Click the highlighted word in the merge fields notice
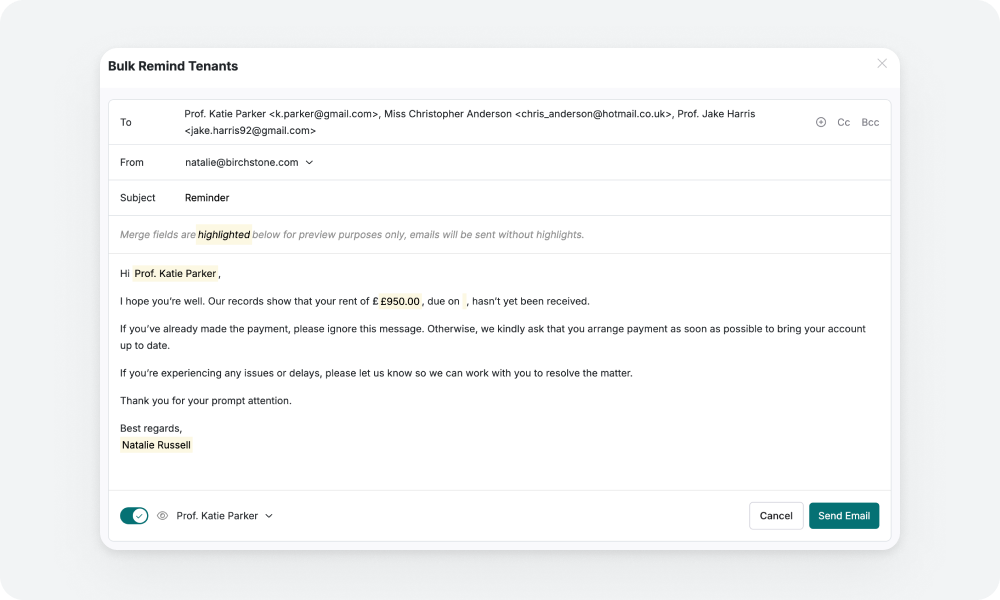 tap(224, 234)
